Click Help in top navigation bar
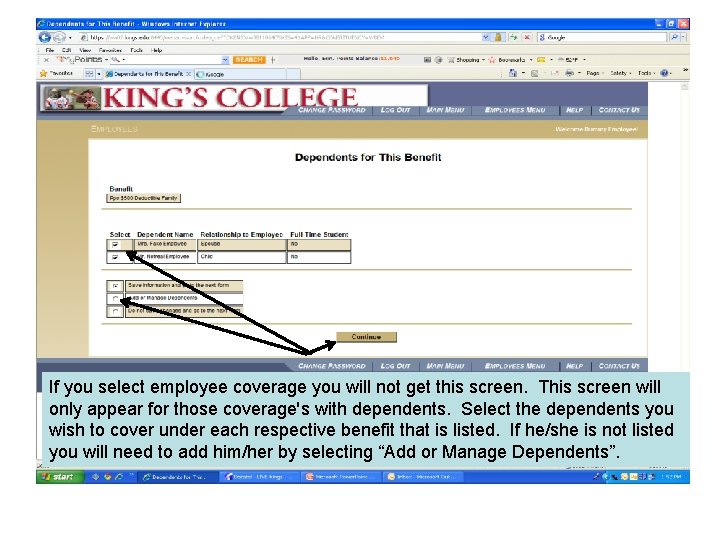Screen dimensions: 720x540 (x=574, y=110)
